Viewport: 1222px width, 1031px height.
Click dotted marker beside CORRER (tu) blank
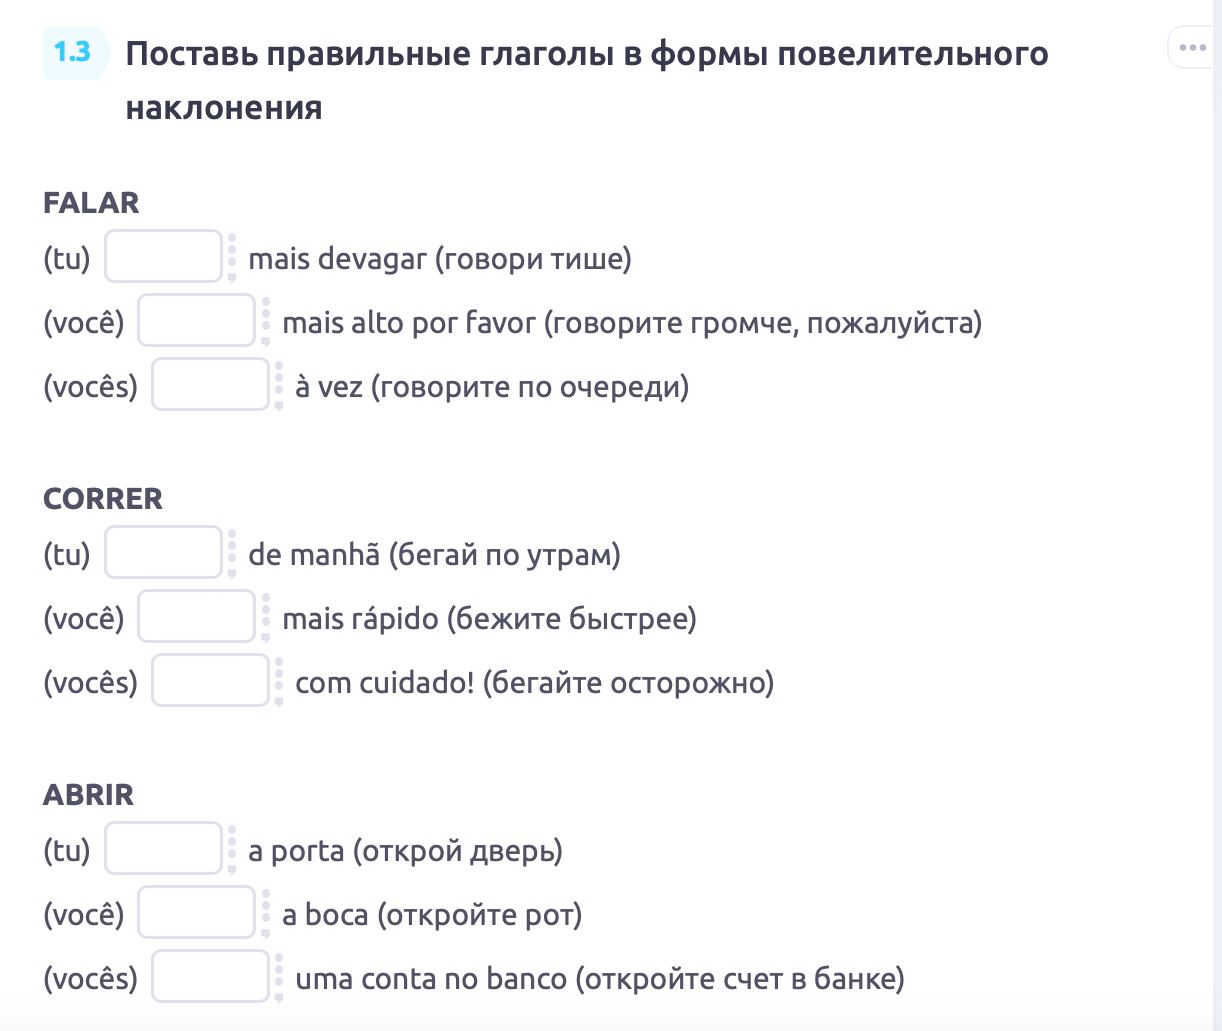pos(232,554)
